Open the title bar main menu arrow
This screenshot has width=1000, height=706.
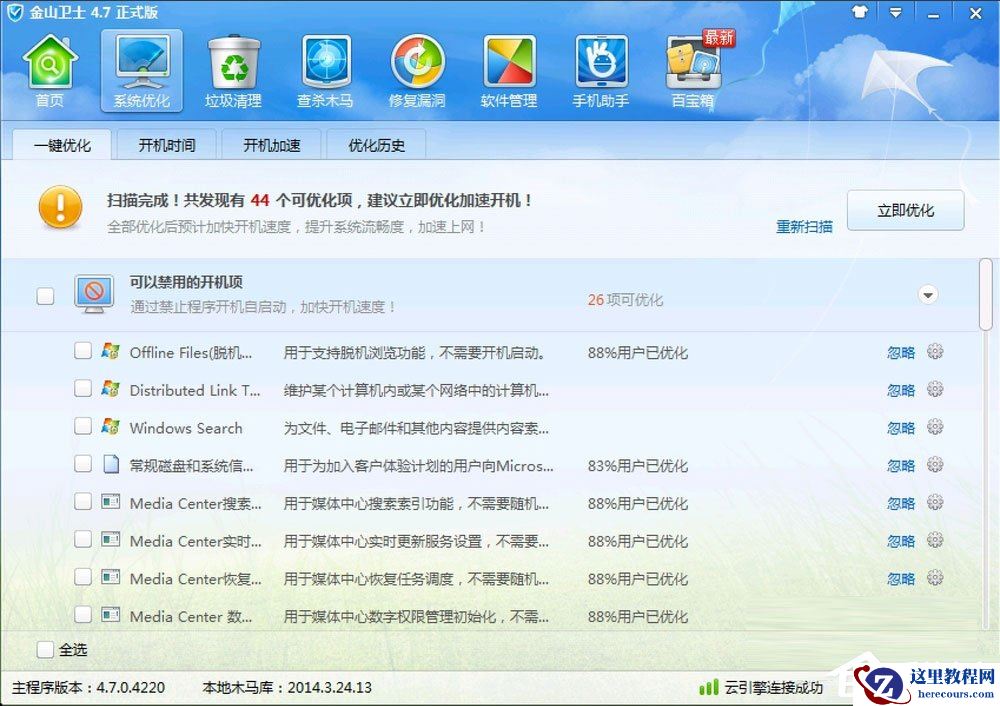[895, 13]
